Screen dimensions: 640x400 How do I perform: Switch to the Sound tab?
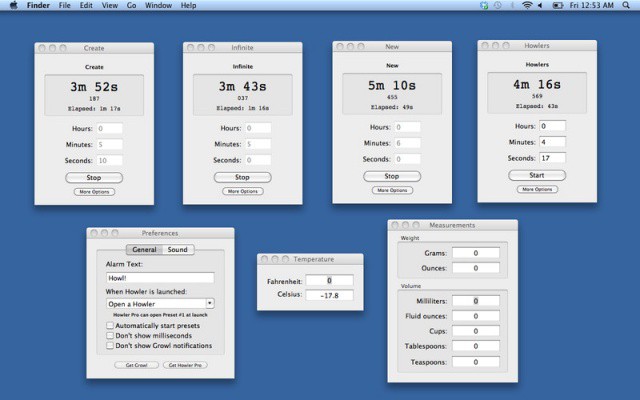coord(177,249)
